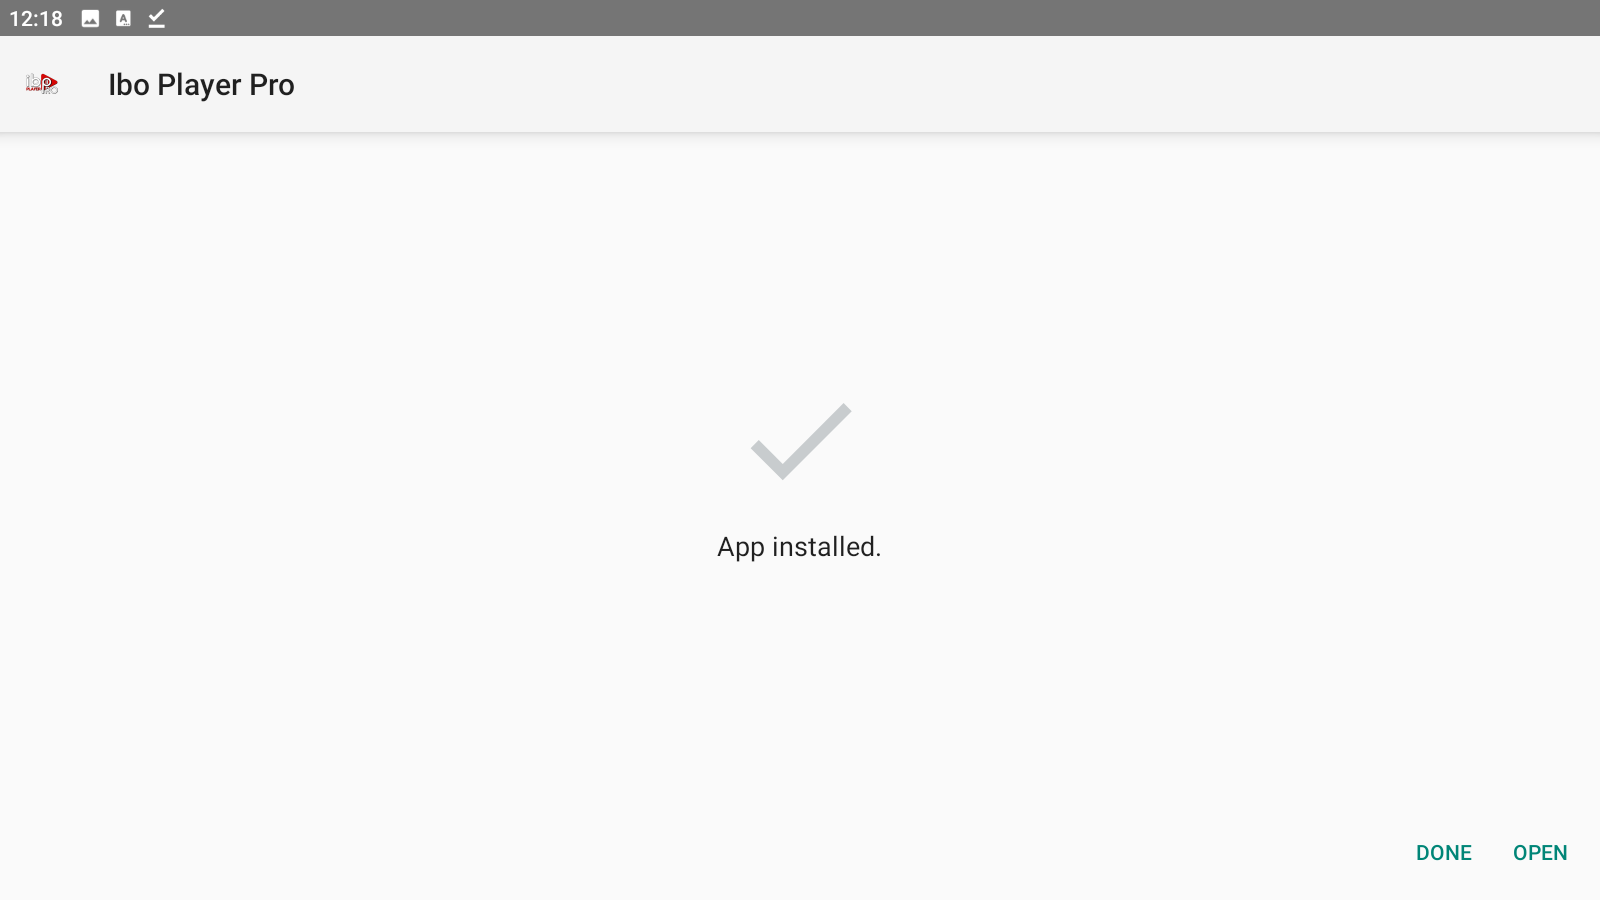Select the "App installed." message text
Screen dimensions: 1600x900
point(799,547)
